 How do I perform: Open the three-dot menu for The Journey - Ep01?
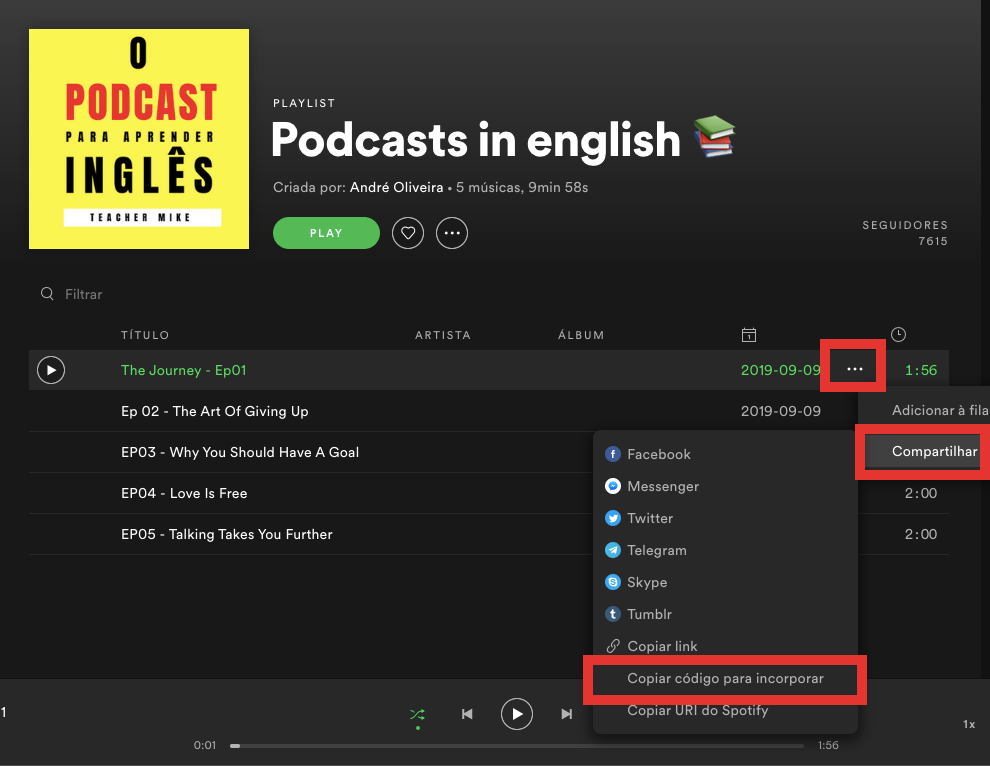point(854,369)
